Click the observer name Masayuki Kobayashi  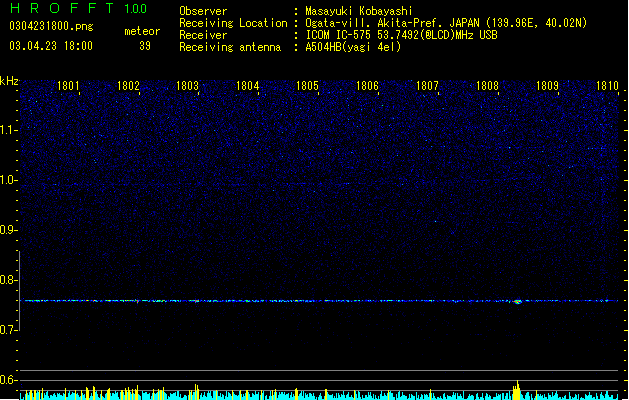pyautogui.click(x=359, y=11)
